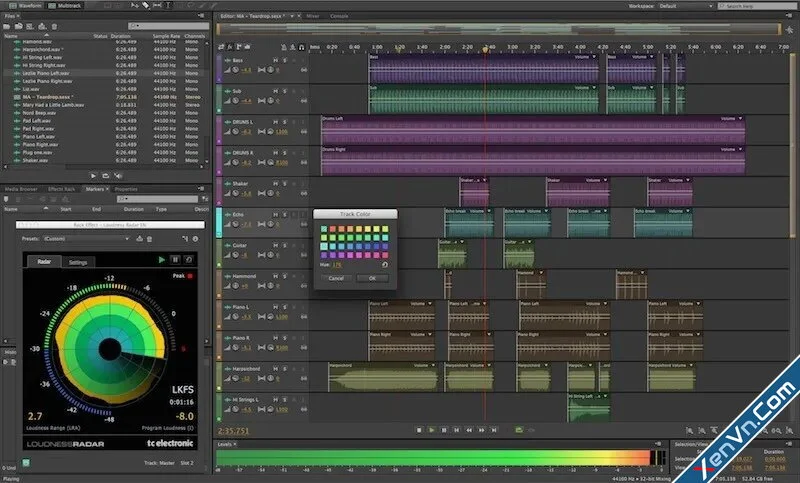Switch to Waveform view
The width and height of the screenshot is (800, 483).
coord(24,6)
